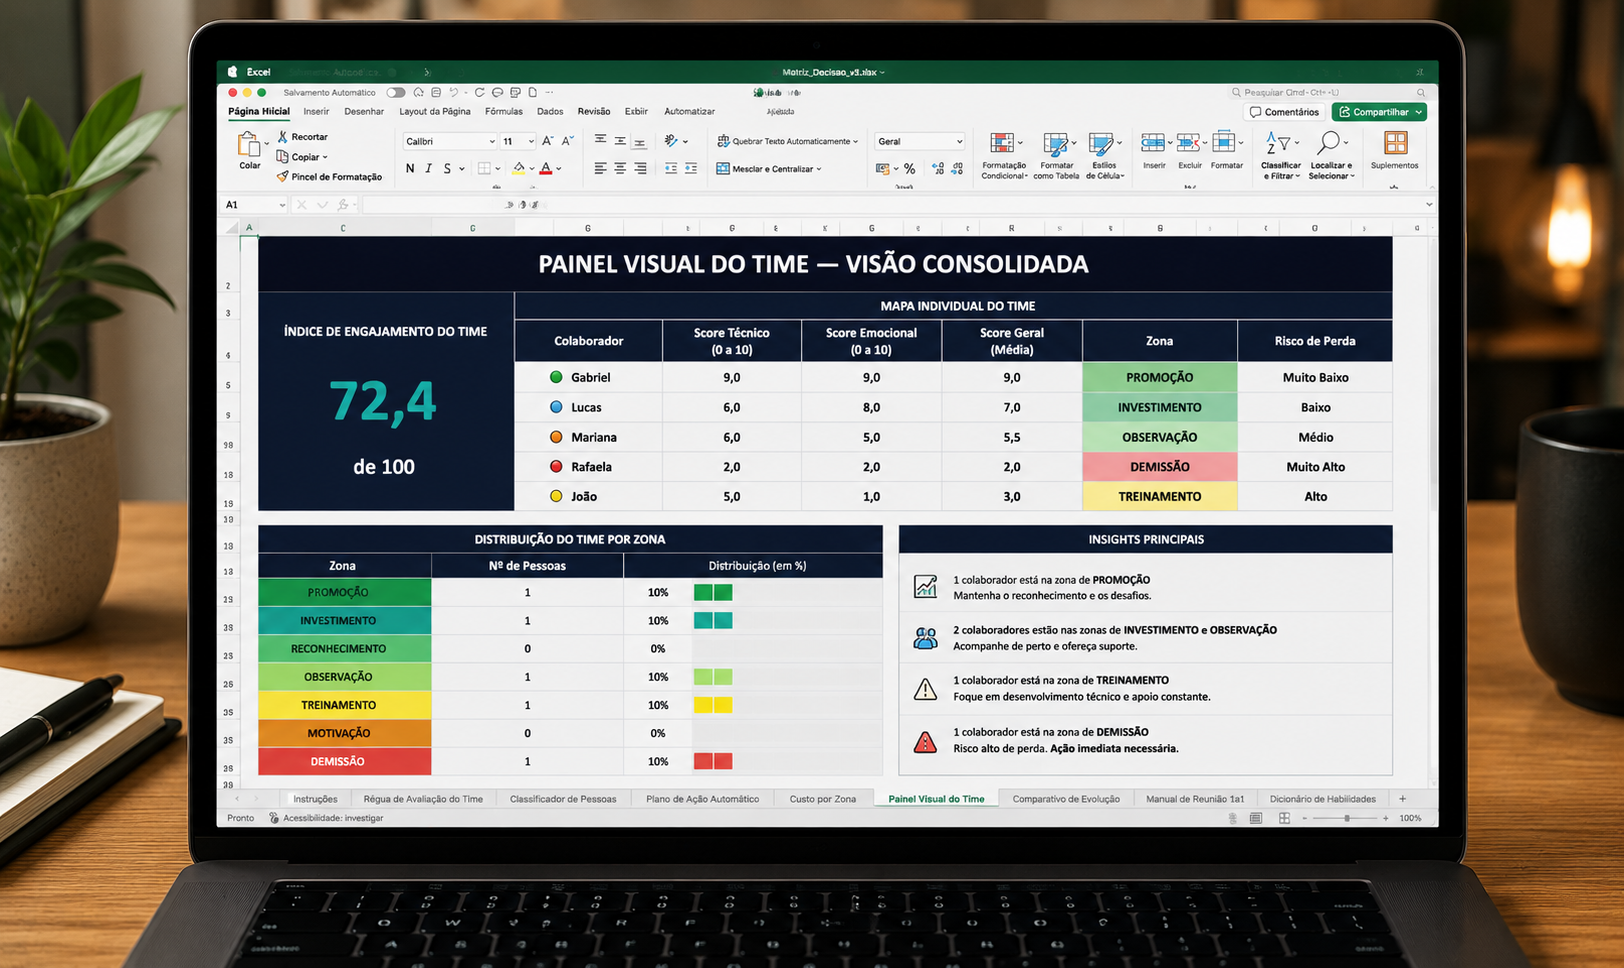Click the underline S button
The height and width of the screenshot is (968, 1624).
click(447, 169)
